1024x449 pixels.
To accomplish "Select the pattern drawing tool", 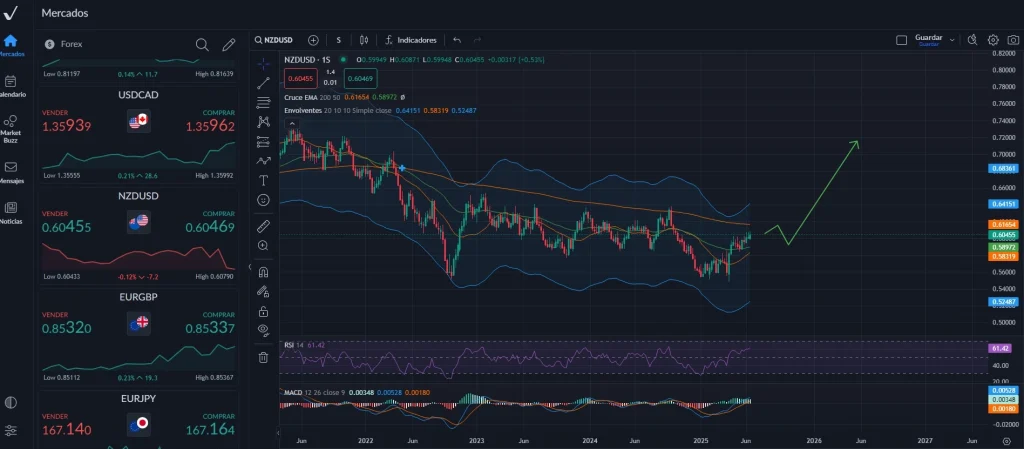I will (x=263, y=121).
